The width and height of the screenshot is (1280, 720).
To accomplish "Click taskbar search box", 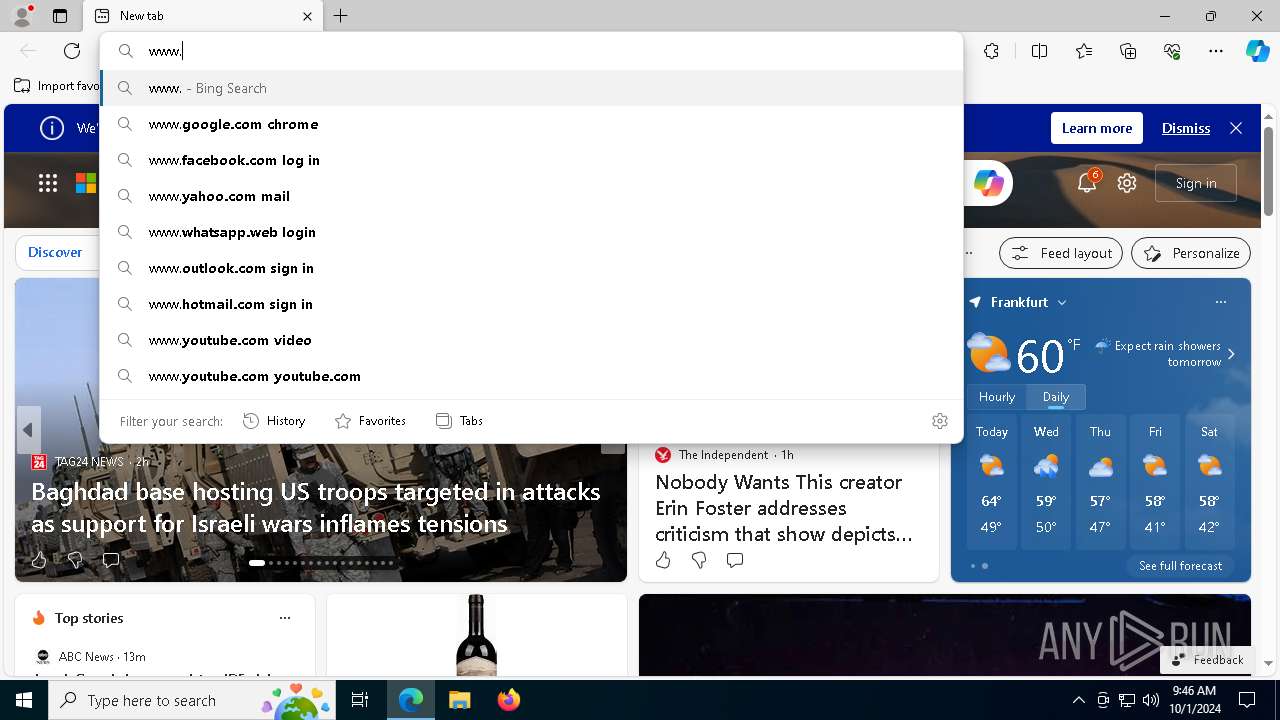I will (x=193, y=700).
